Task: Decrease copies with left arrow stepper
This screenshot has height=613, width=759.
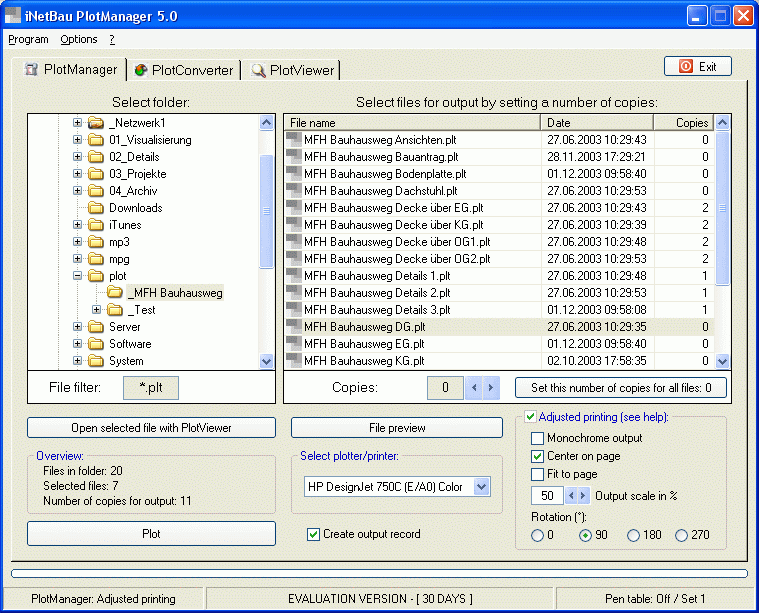Action: pos(474,387)
